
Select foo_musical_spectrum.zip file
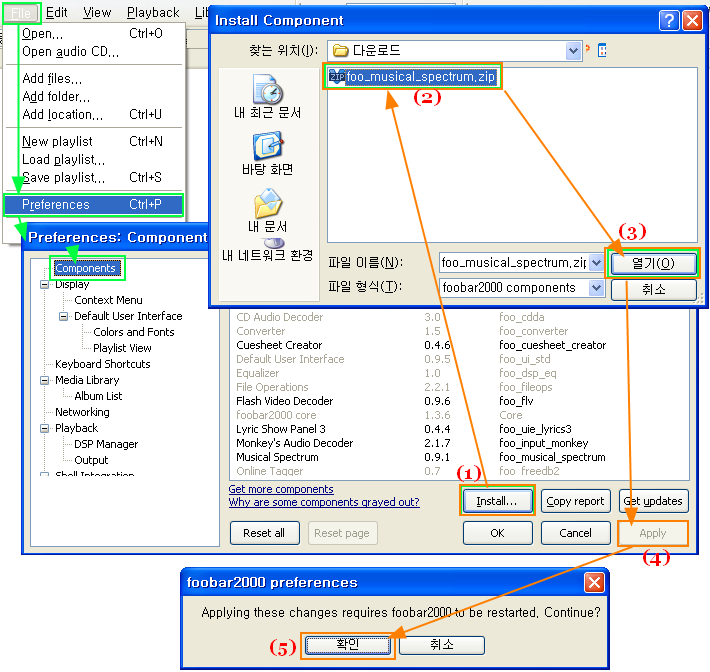[x=413, y=77]
